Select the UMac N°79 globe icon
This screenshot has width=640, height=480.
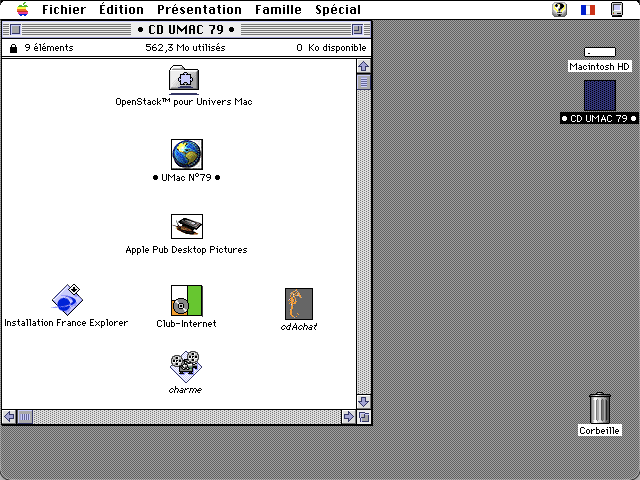(187, 154)
